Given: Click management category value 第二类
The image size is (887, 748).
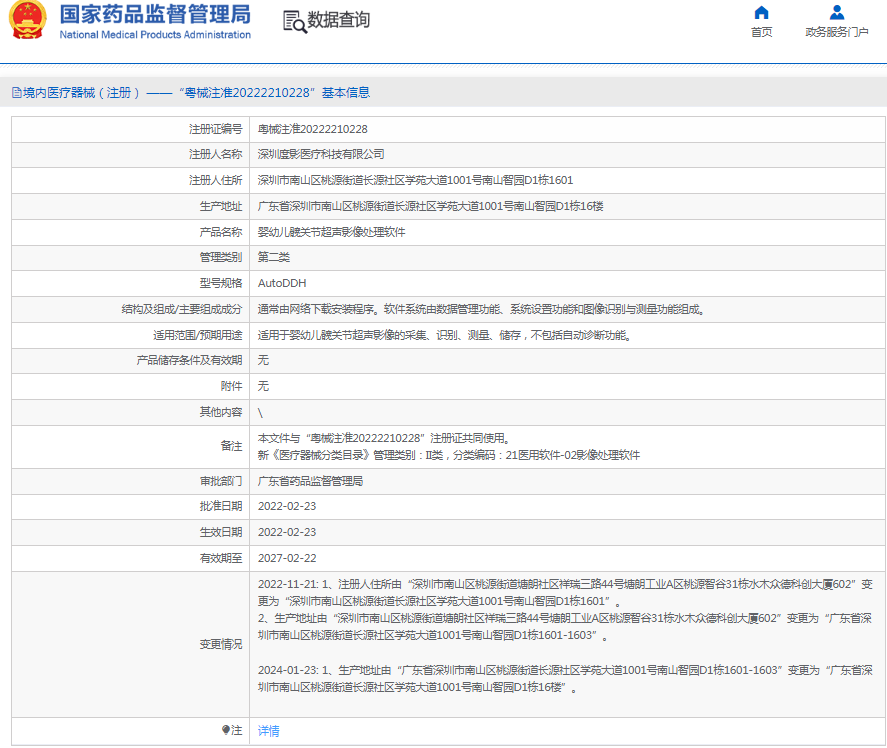Looking at the screenshot, I should [274, 257].
